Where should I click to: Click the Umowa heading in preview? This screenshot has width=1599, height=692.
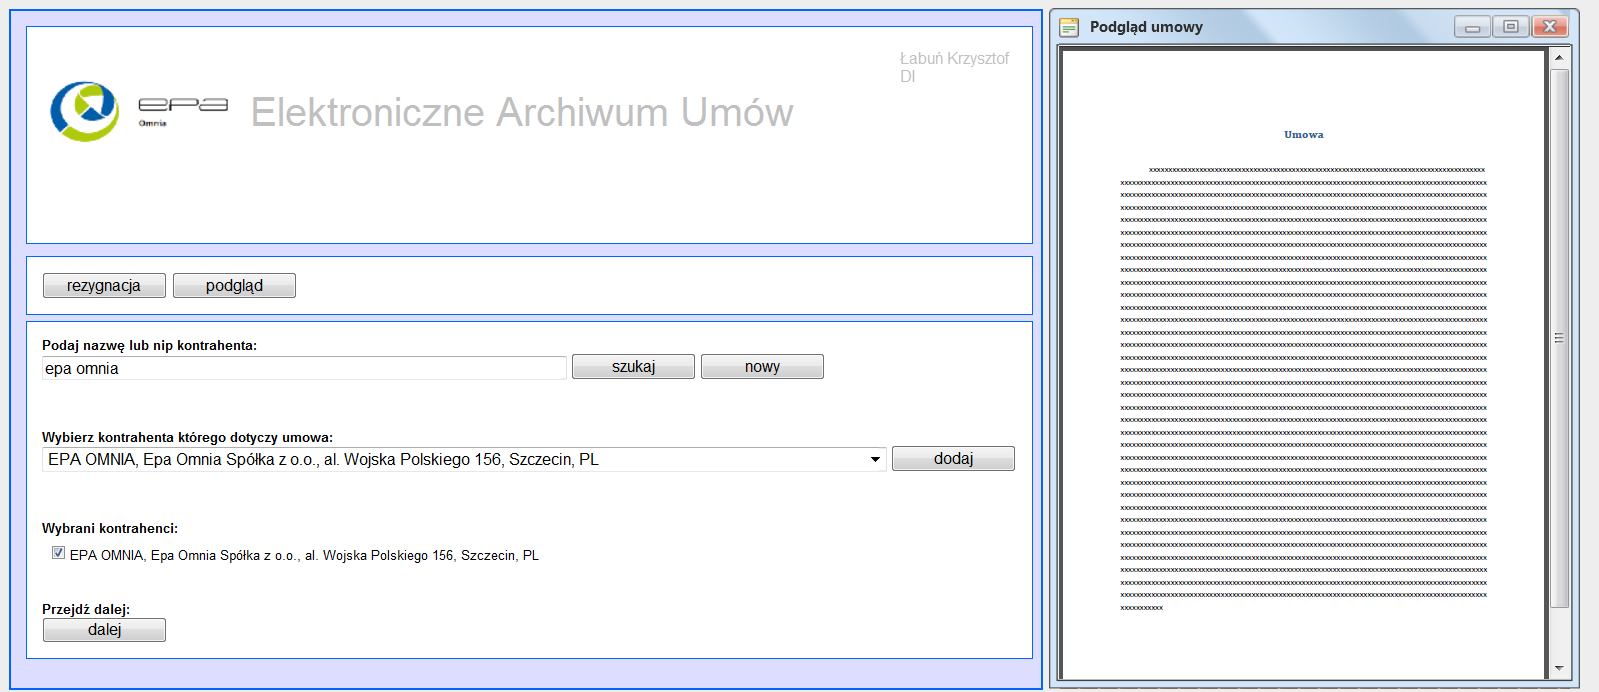pos(1303,134)
